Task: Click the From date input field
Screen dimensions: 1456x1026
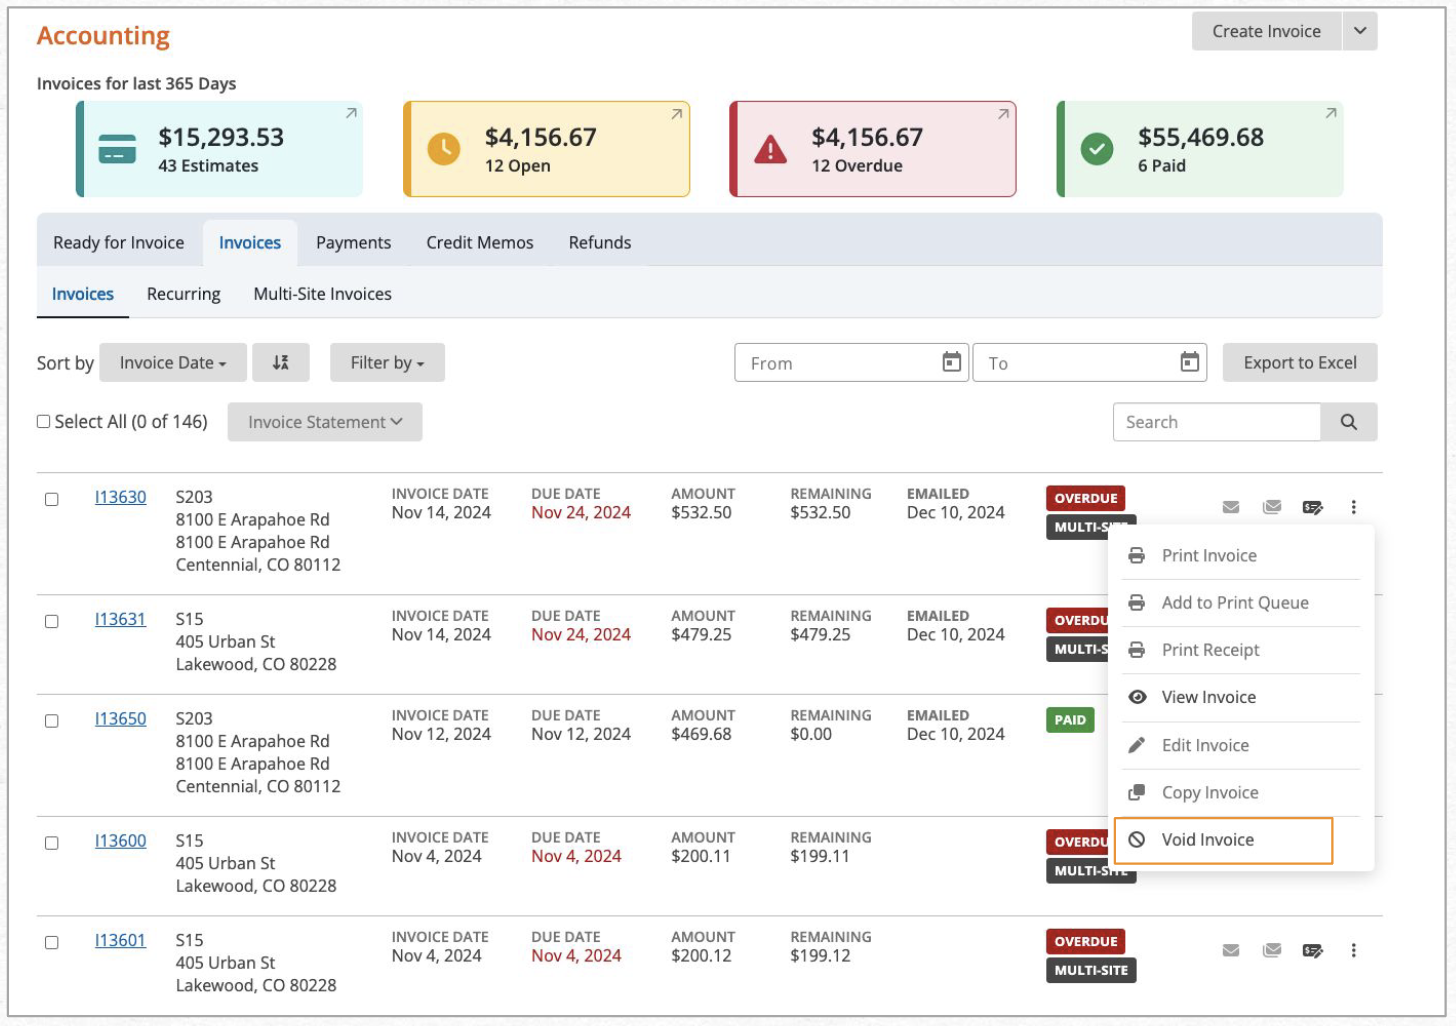Action: [x=851, y=362]
